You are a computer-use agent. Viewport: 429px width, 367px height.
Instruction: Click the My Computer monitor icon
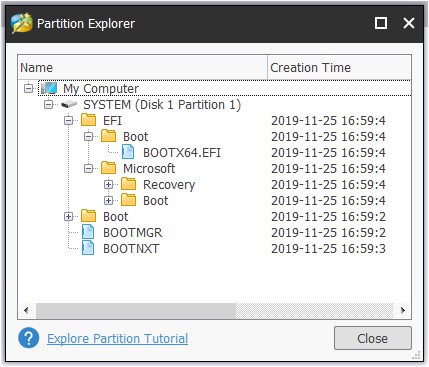point(49,88)
